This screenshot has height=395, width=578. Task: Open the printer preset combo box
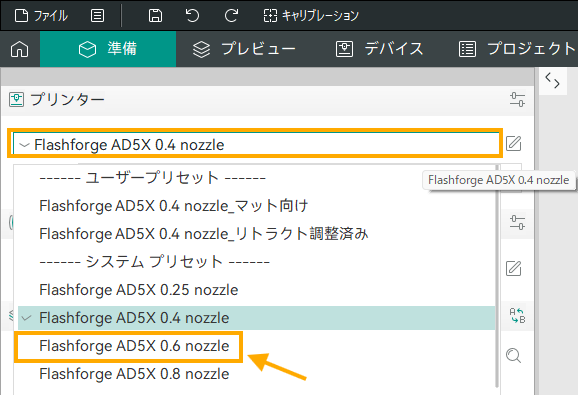pos(256,144)
